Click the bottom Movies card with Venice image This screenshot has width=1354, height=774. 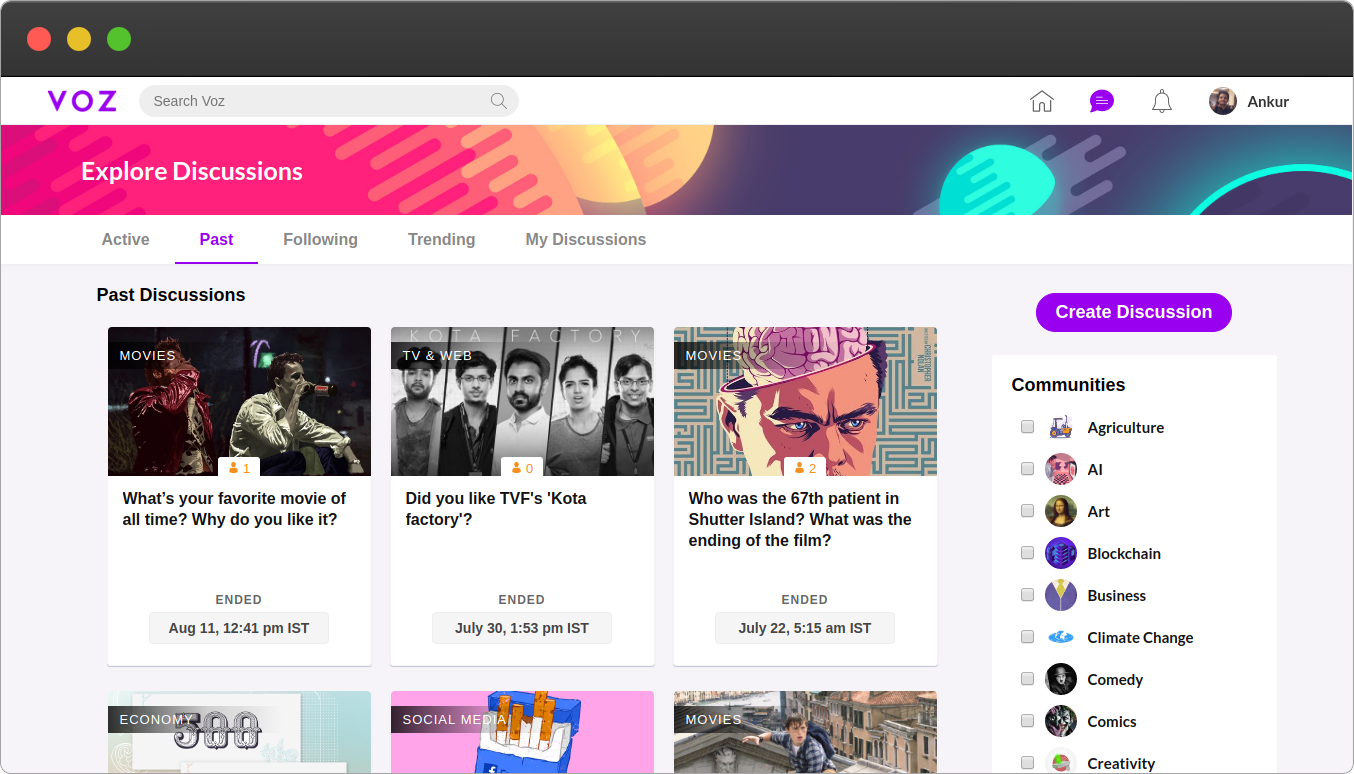coord(805,732)
